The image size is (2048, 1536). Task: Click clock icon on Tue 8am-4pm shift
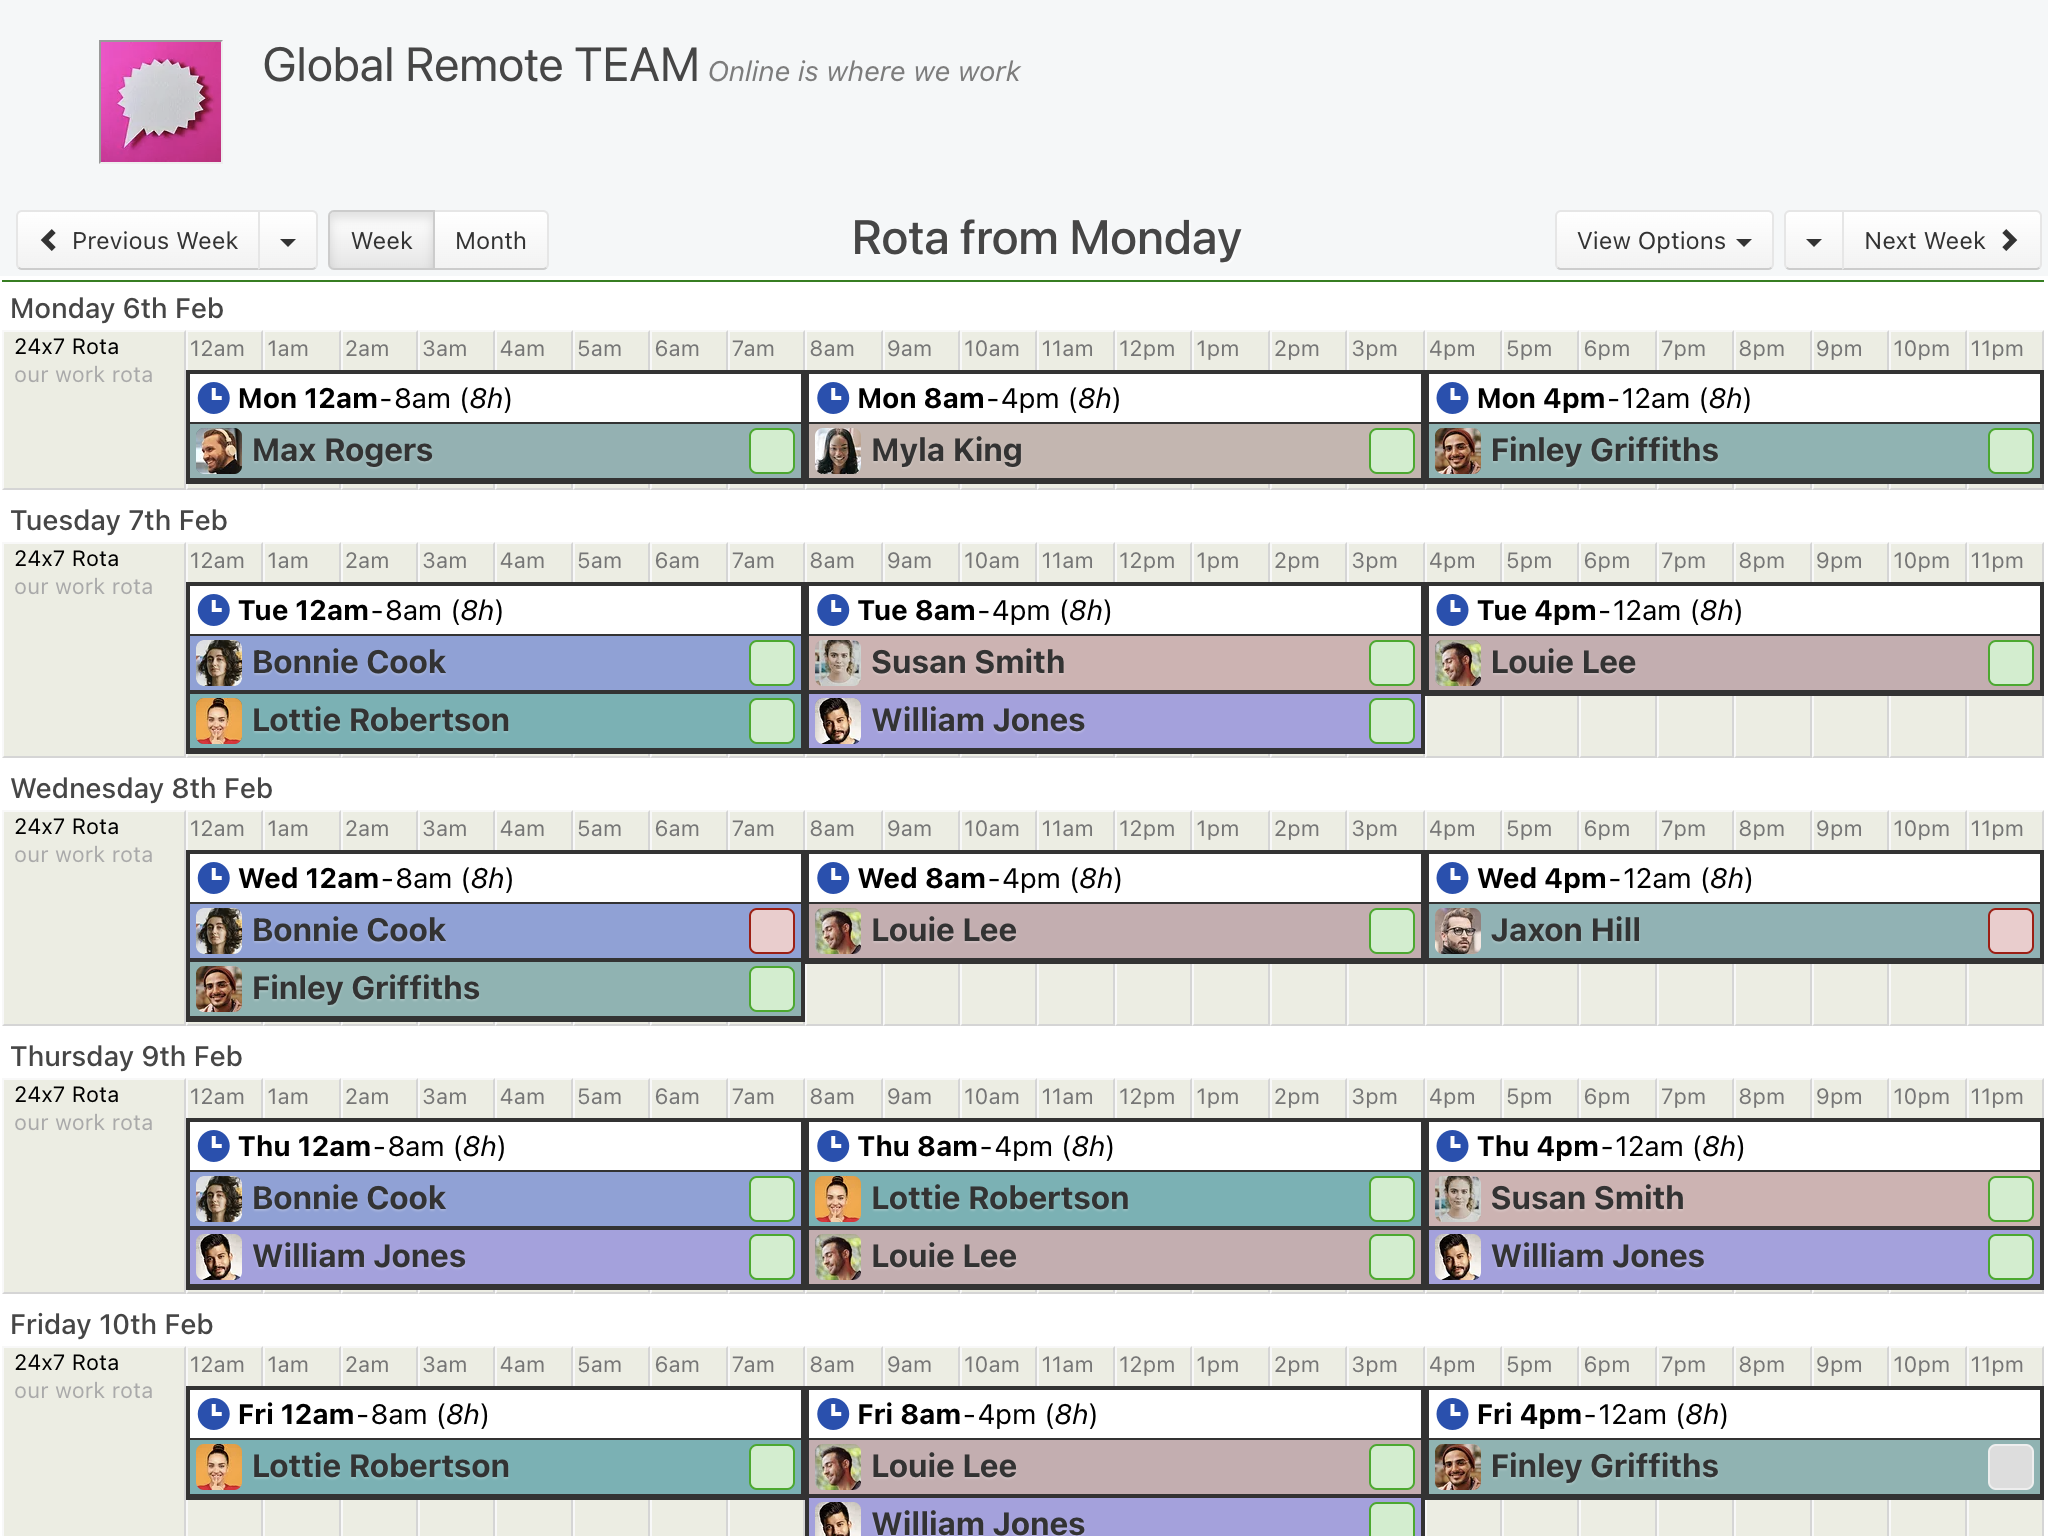[x=833, y=610]
